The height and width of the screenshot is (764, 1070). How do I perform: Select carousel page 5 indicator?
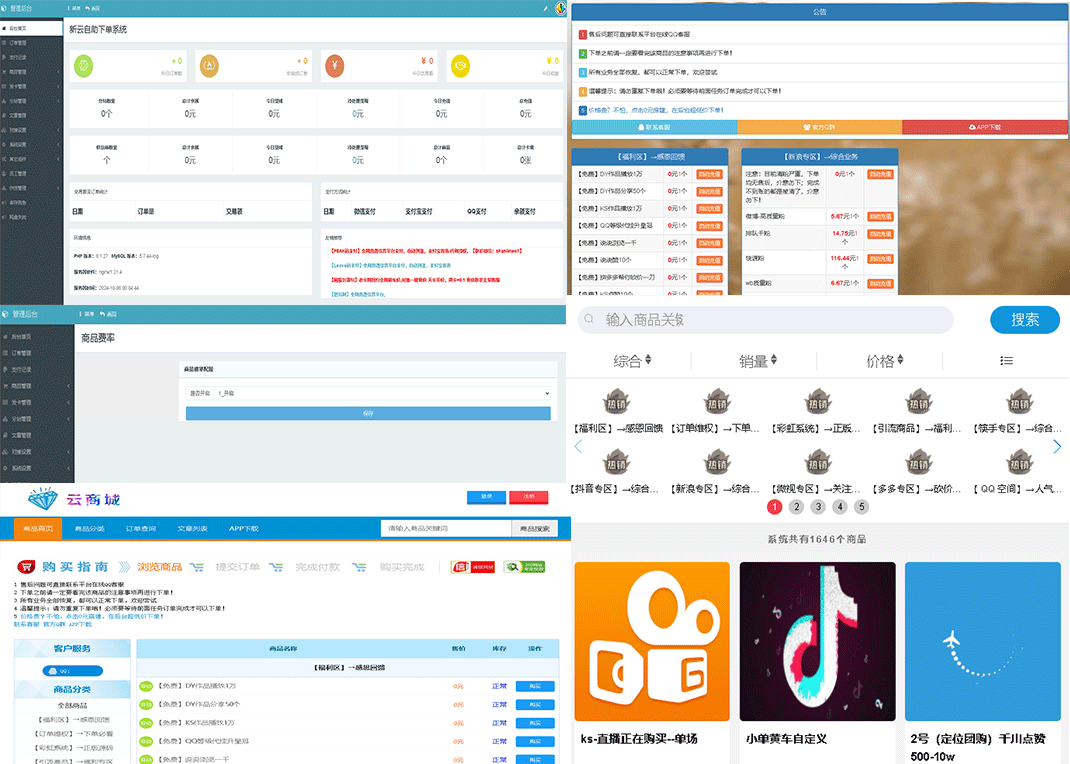coord(862,507)
